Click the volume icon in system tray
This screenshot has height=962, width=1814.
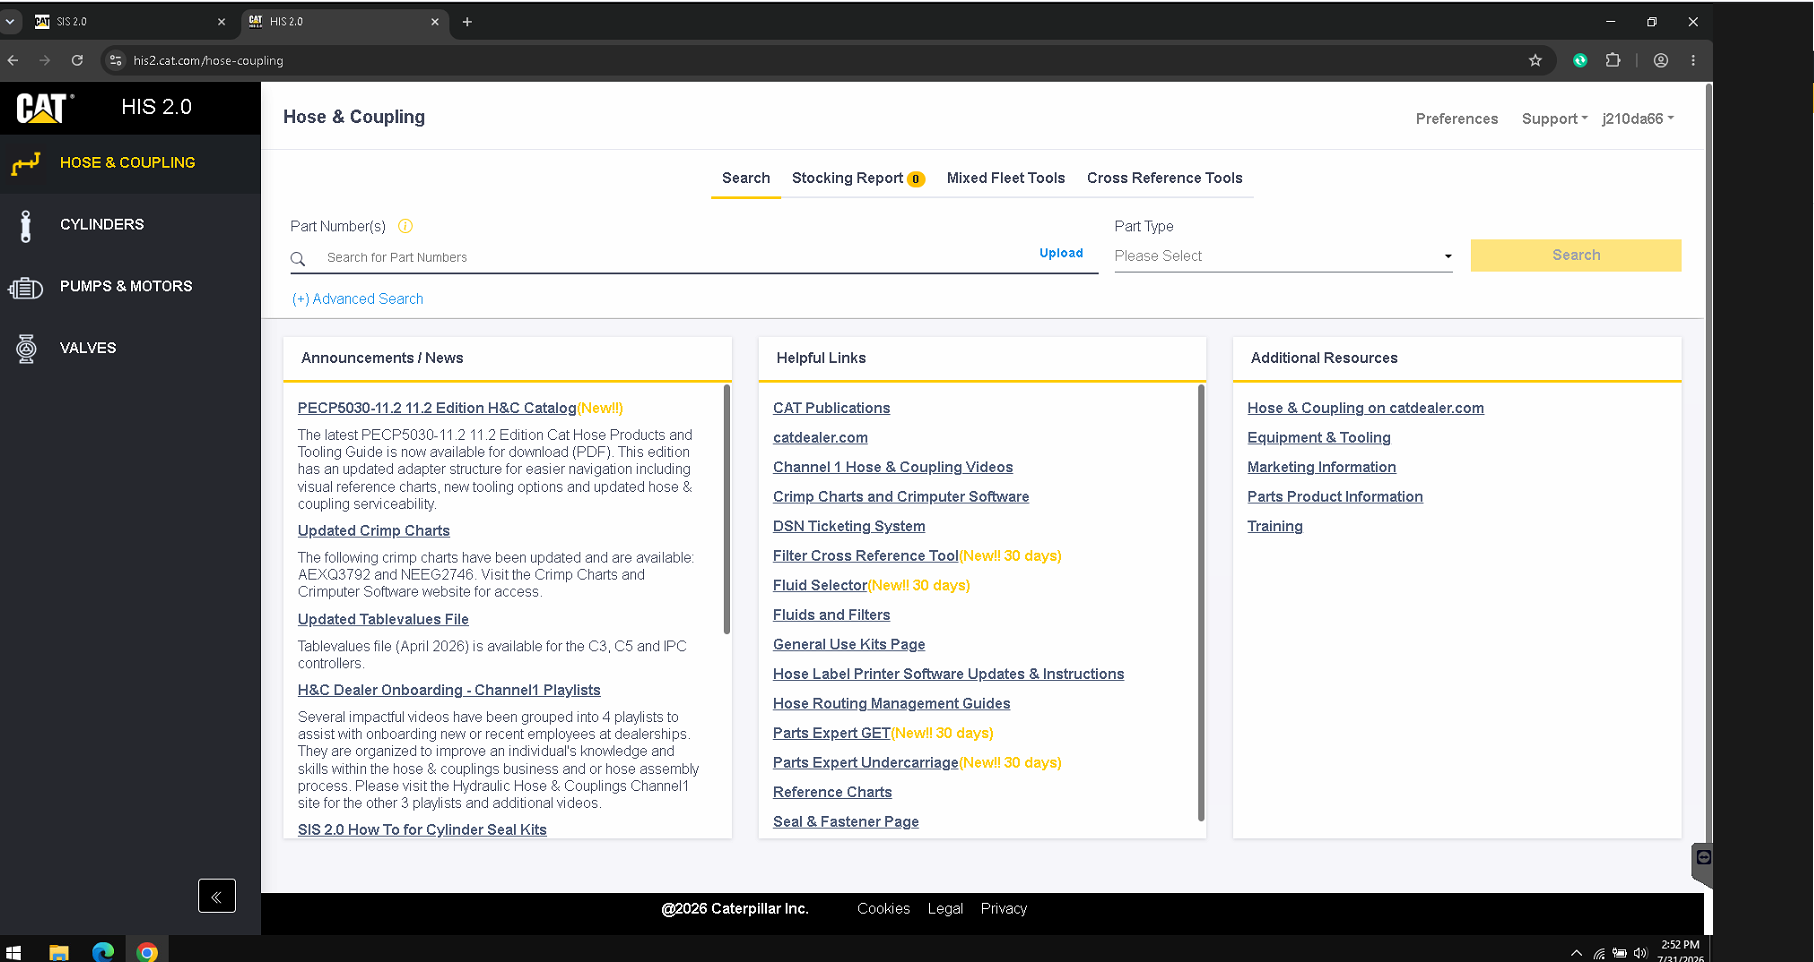[1640, 953]
